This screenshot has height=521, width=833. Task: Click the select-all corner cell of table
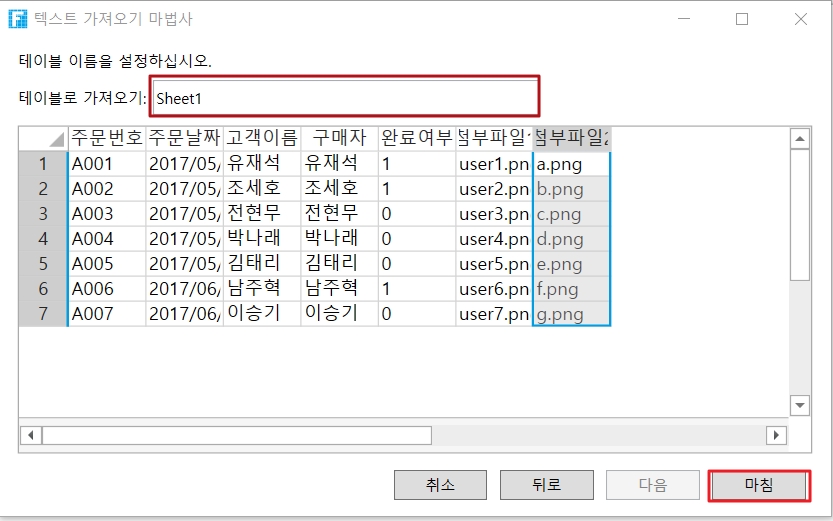pos(43,138)
